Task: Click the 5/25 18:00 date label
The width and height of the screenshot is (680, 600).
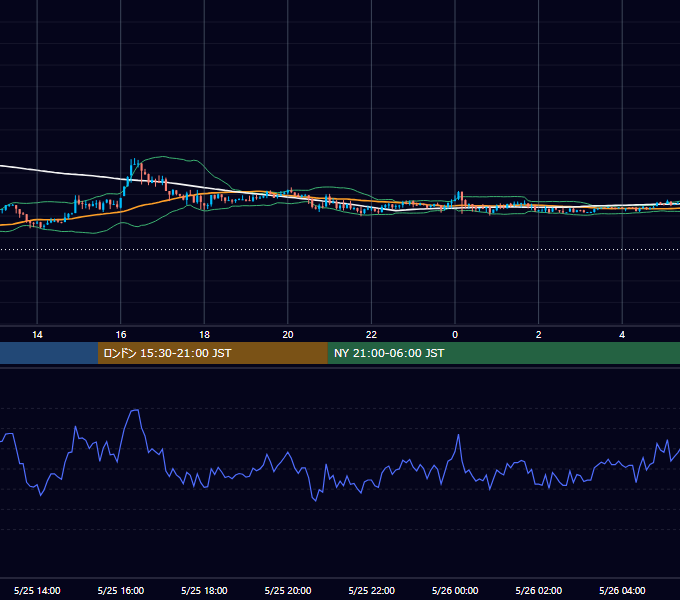Action: click(x=204, y=590)
